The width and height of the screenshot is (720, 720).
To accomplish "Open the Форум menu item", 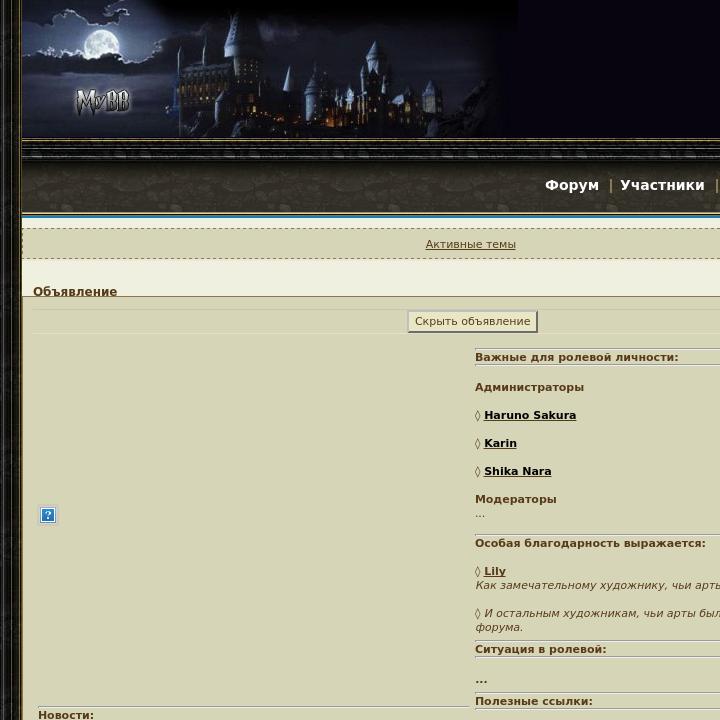I will coord(572,185).
